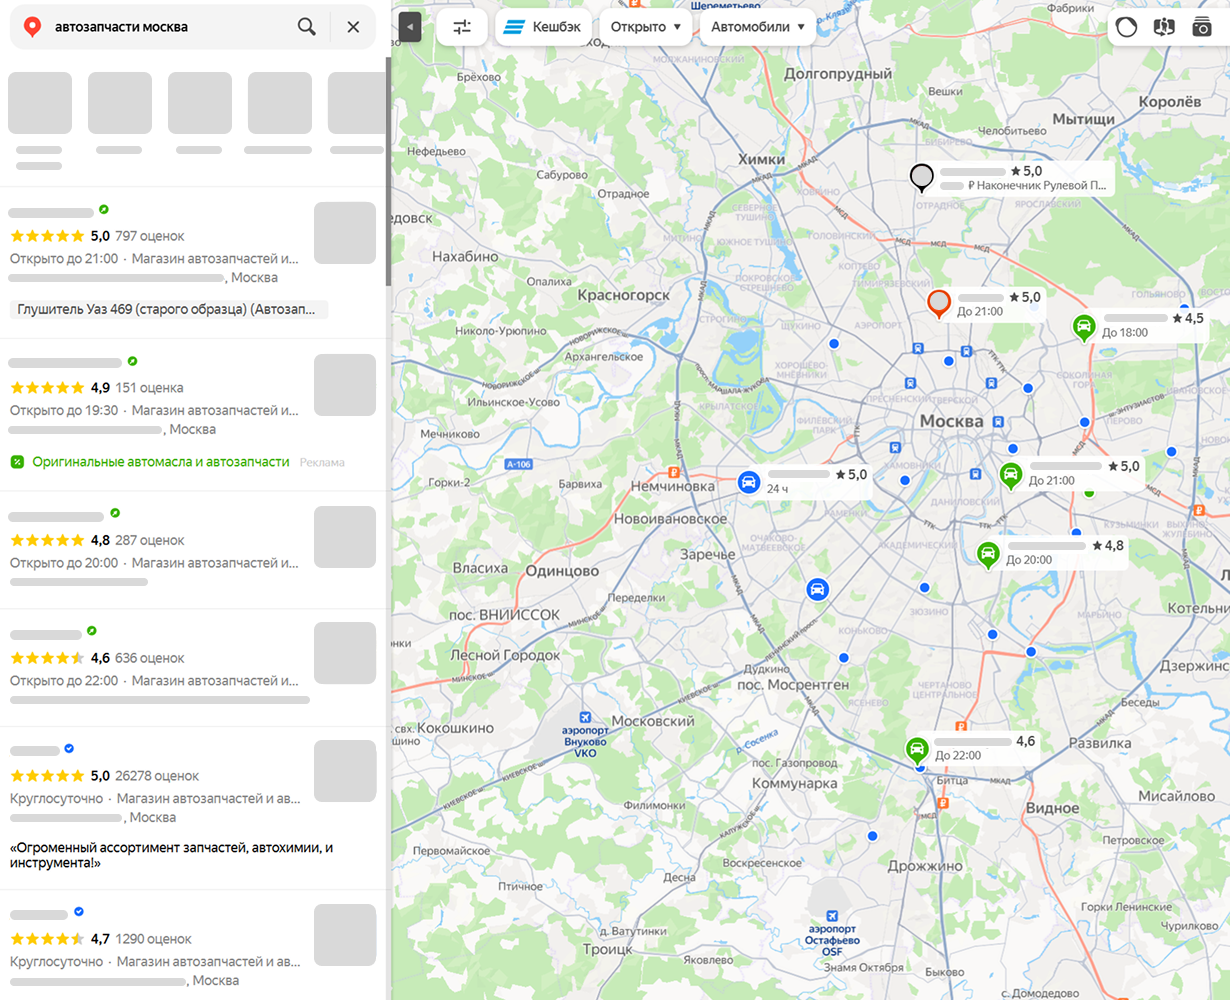The image size is (1230, 1000).
Task: Click 'Открыто до 19:30' status text
Action: (64, 410)
